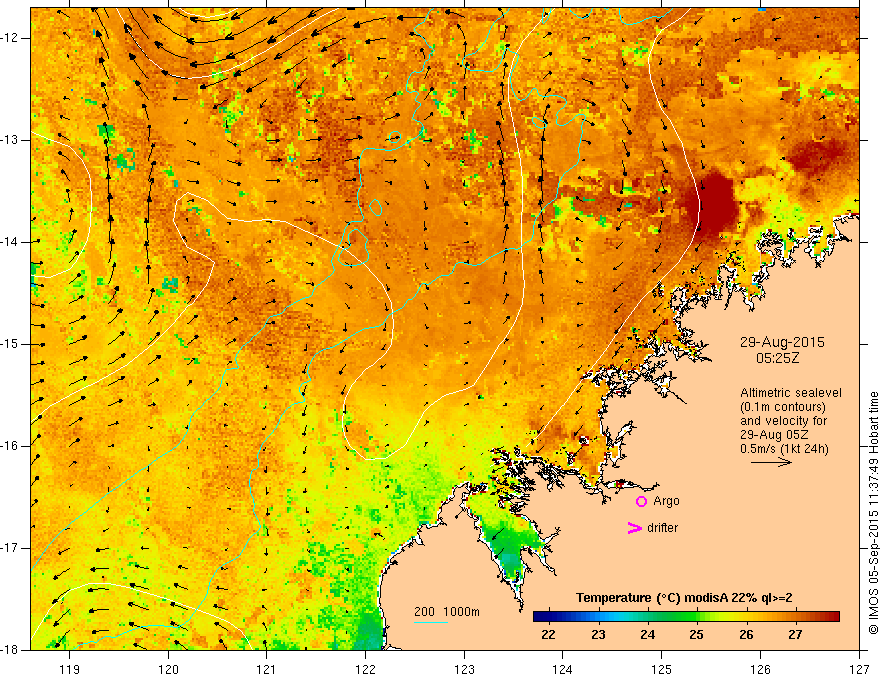The width and height of the screenshot is (880, 680).
Task: Click the dark blue end of color bar
Action: click(540, 616)
